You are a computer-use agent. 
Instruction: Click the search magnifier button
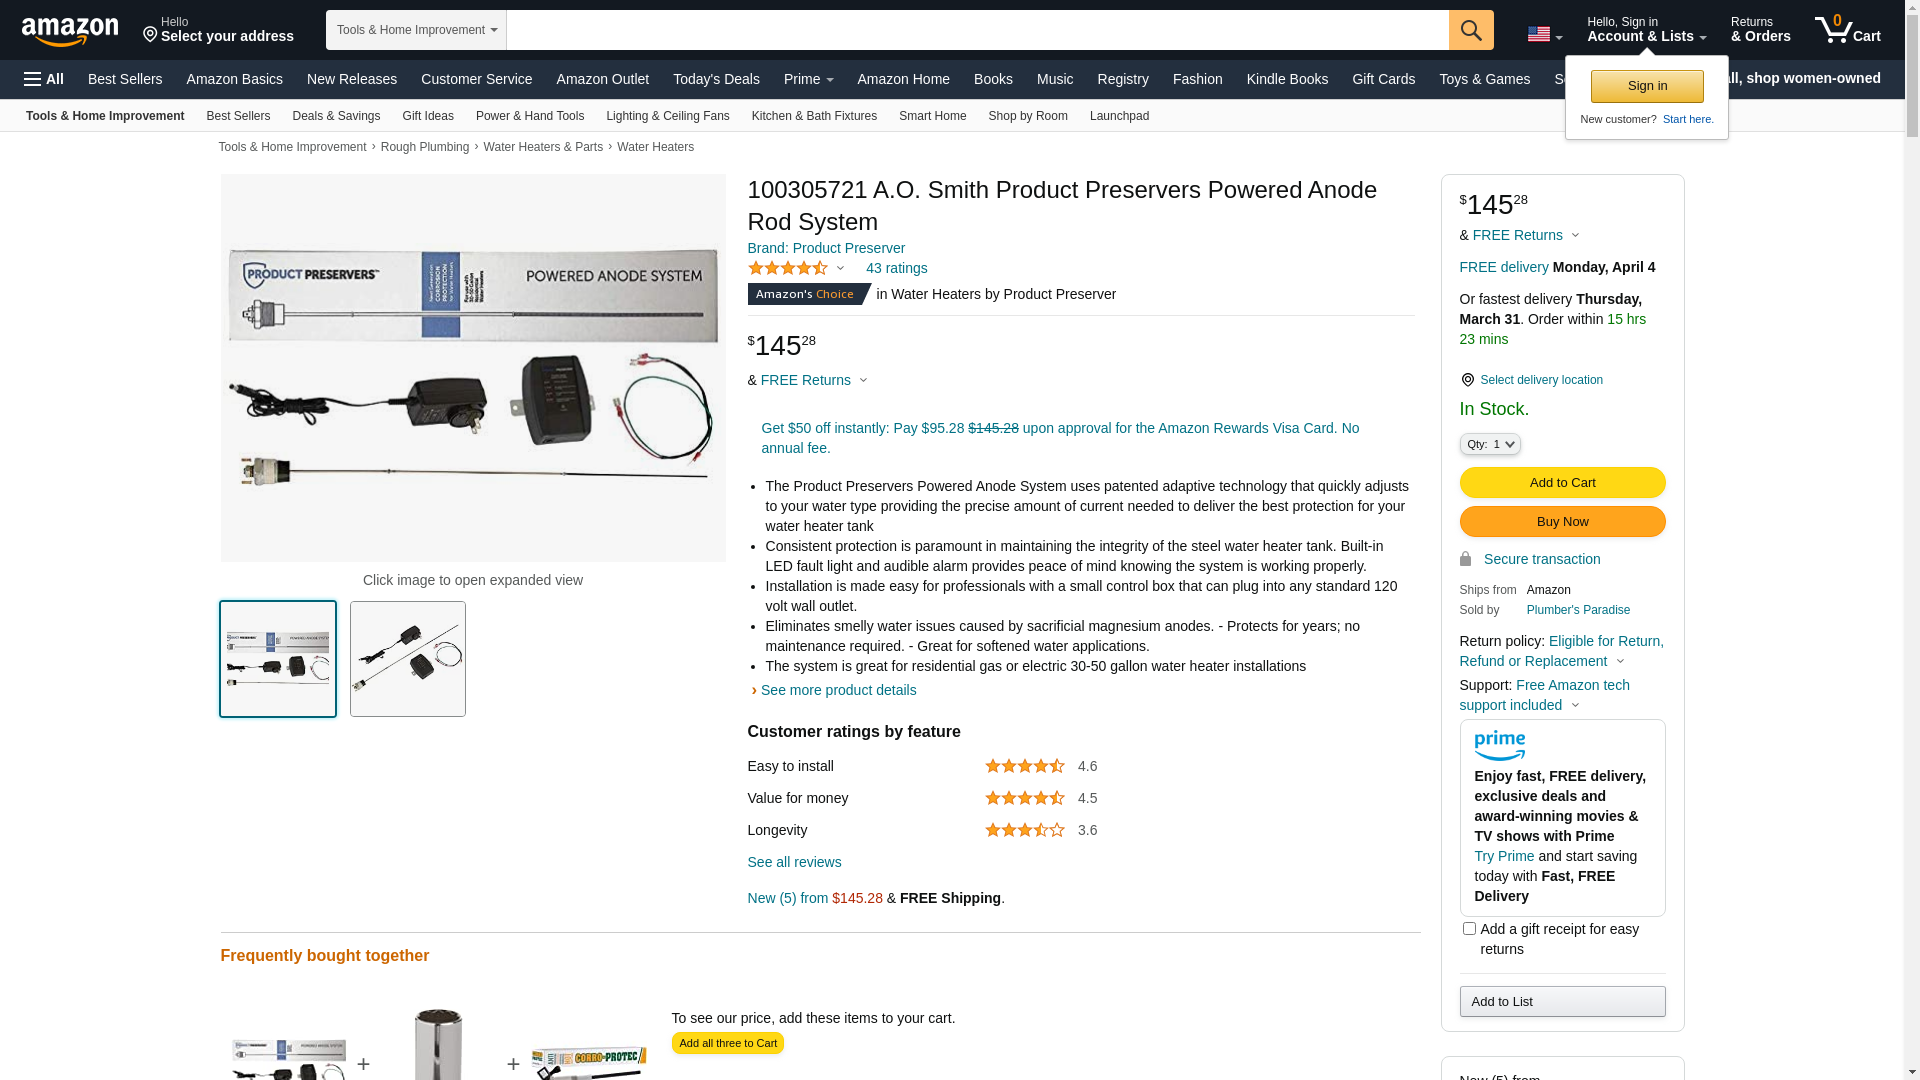point(1470,30)
